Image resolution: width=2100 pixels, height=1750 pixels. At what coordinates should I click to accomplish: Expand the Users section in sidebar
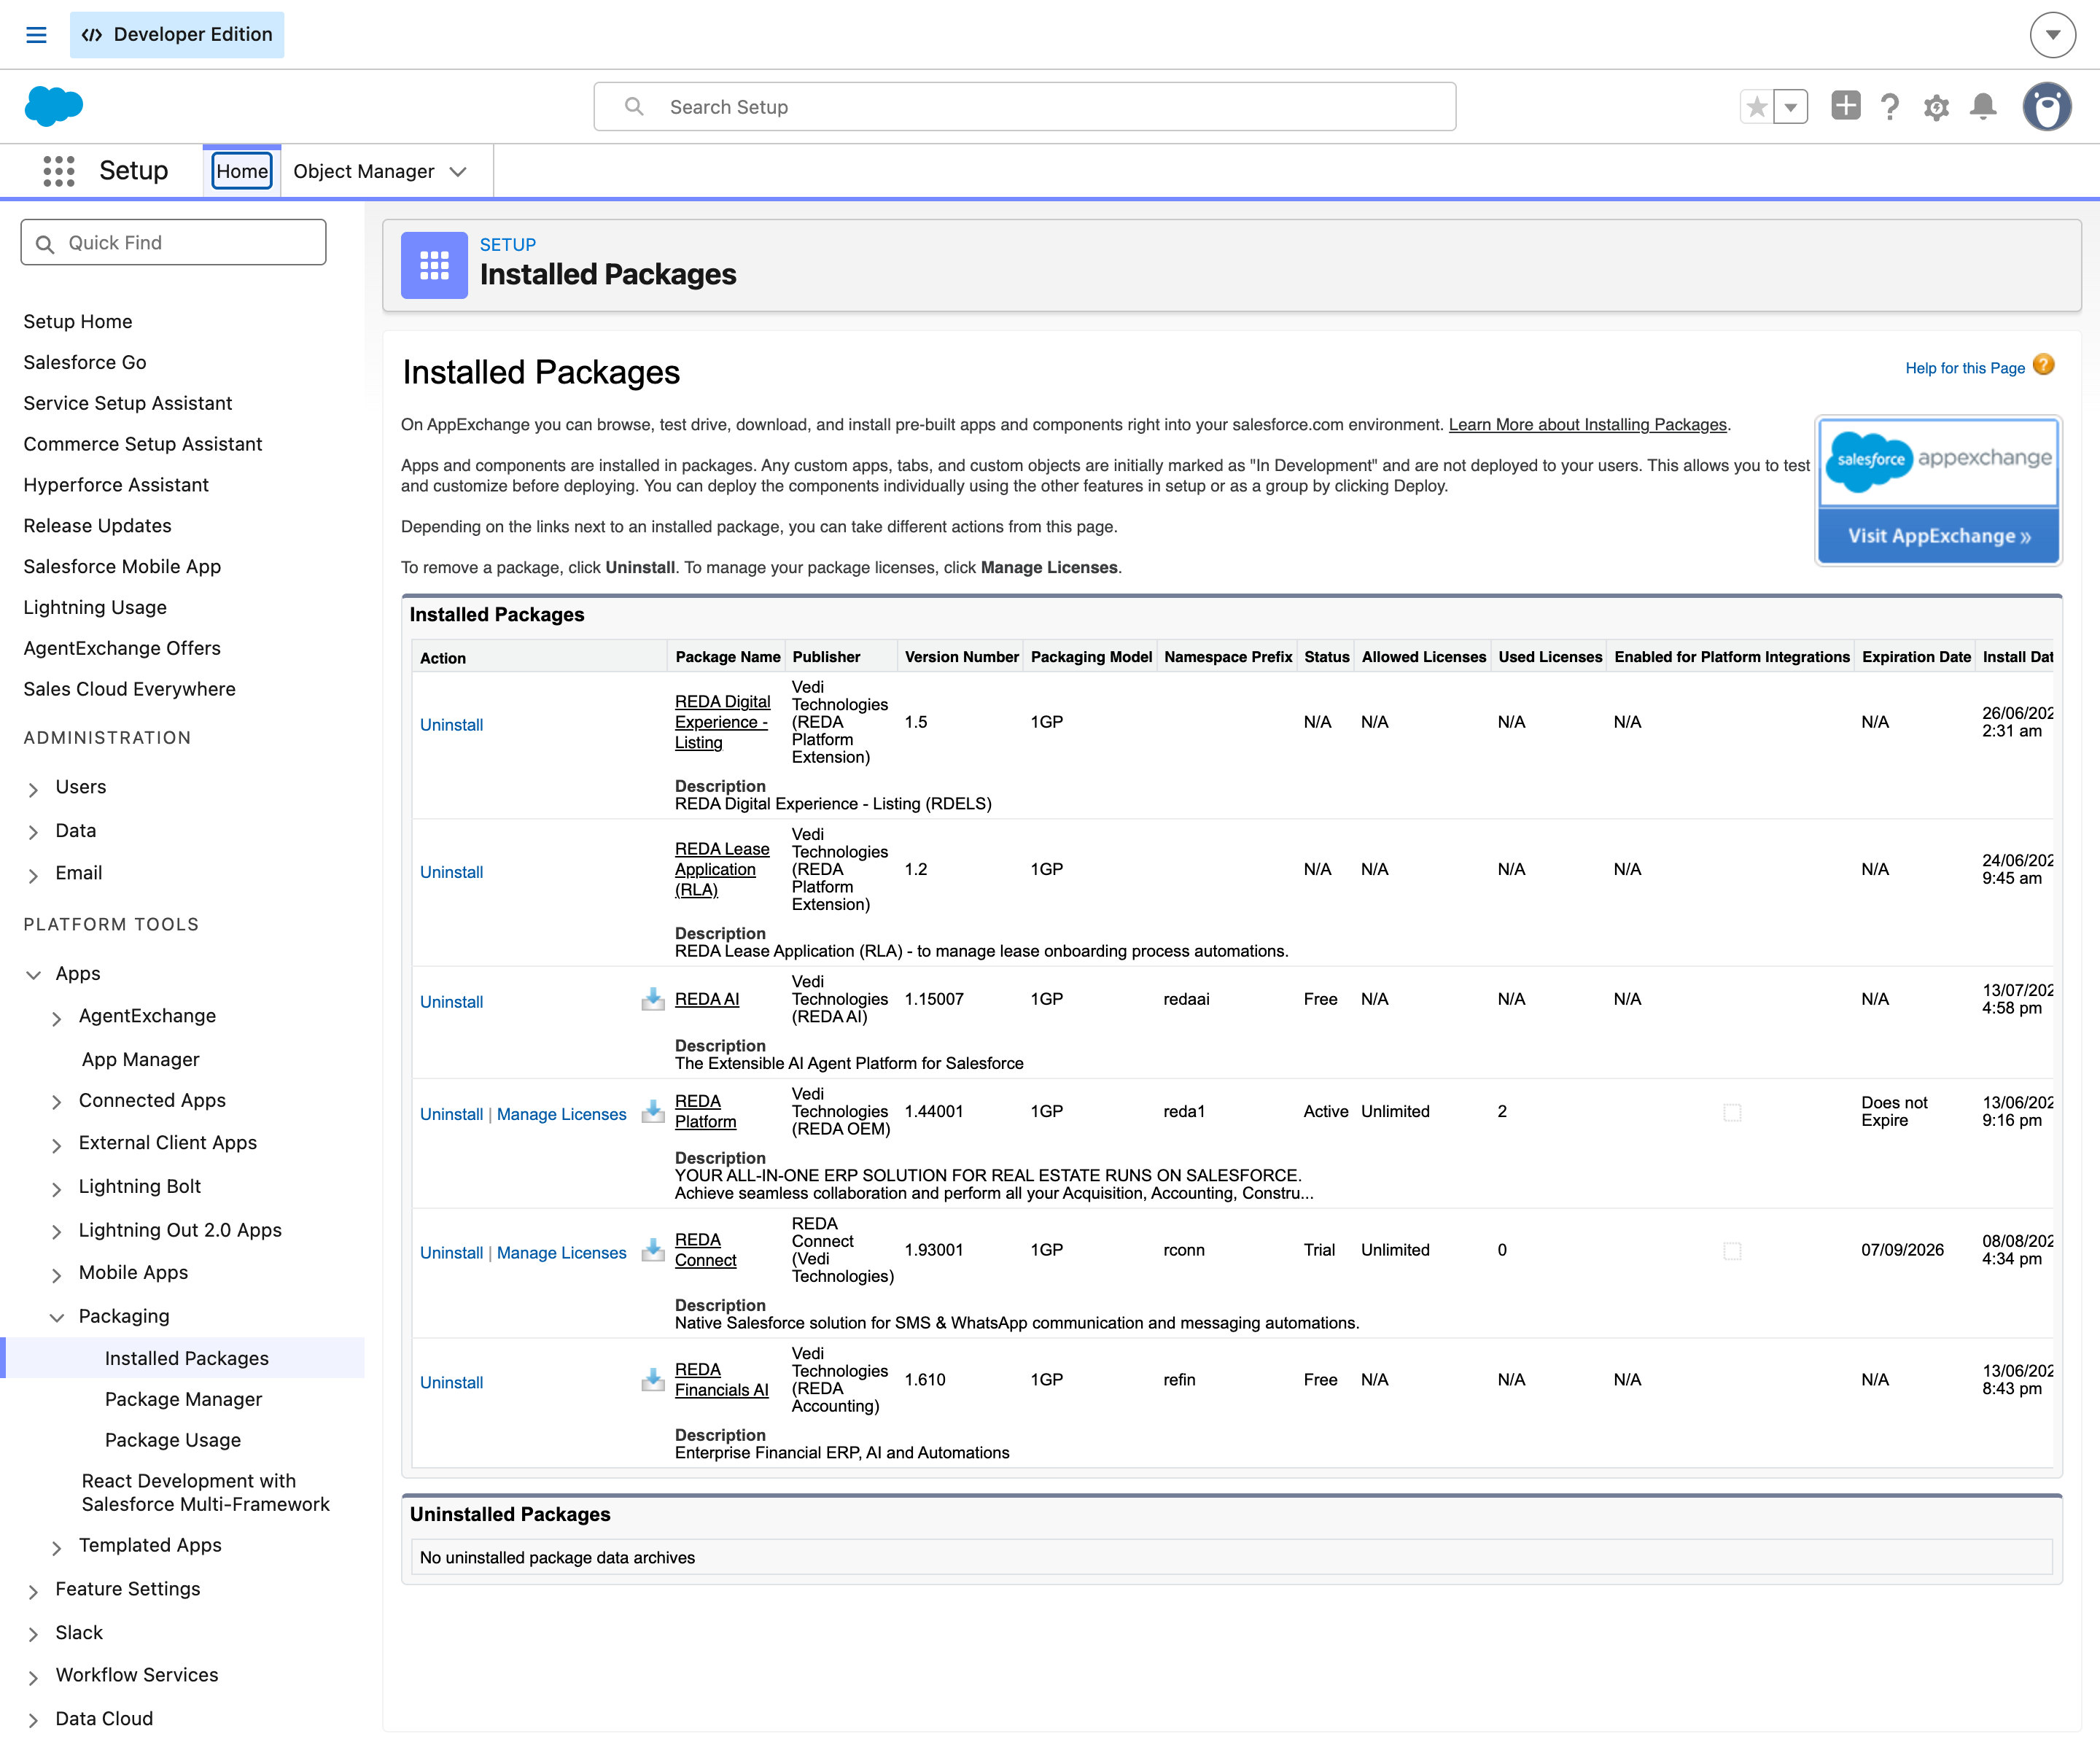pos(33,789)
